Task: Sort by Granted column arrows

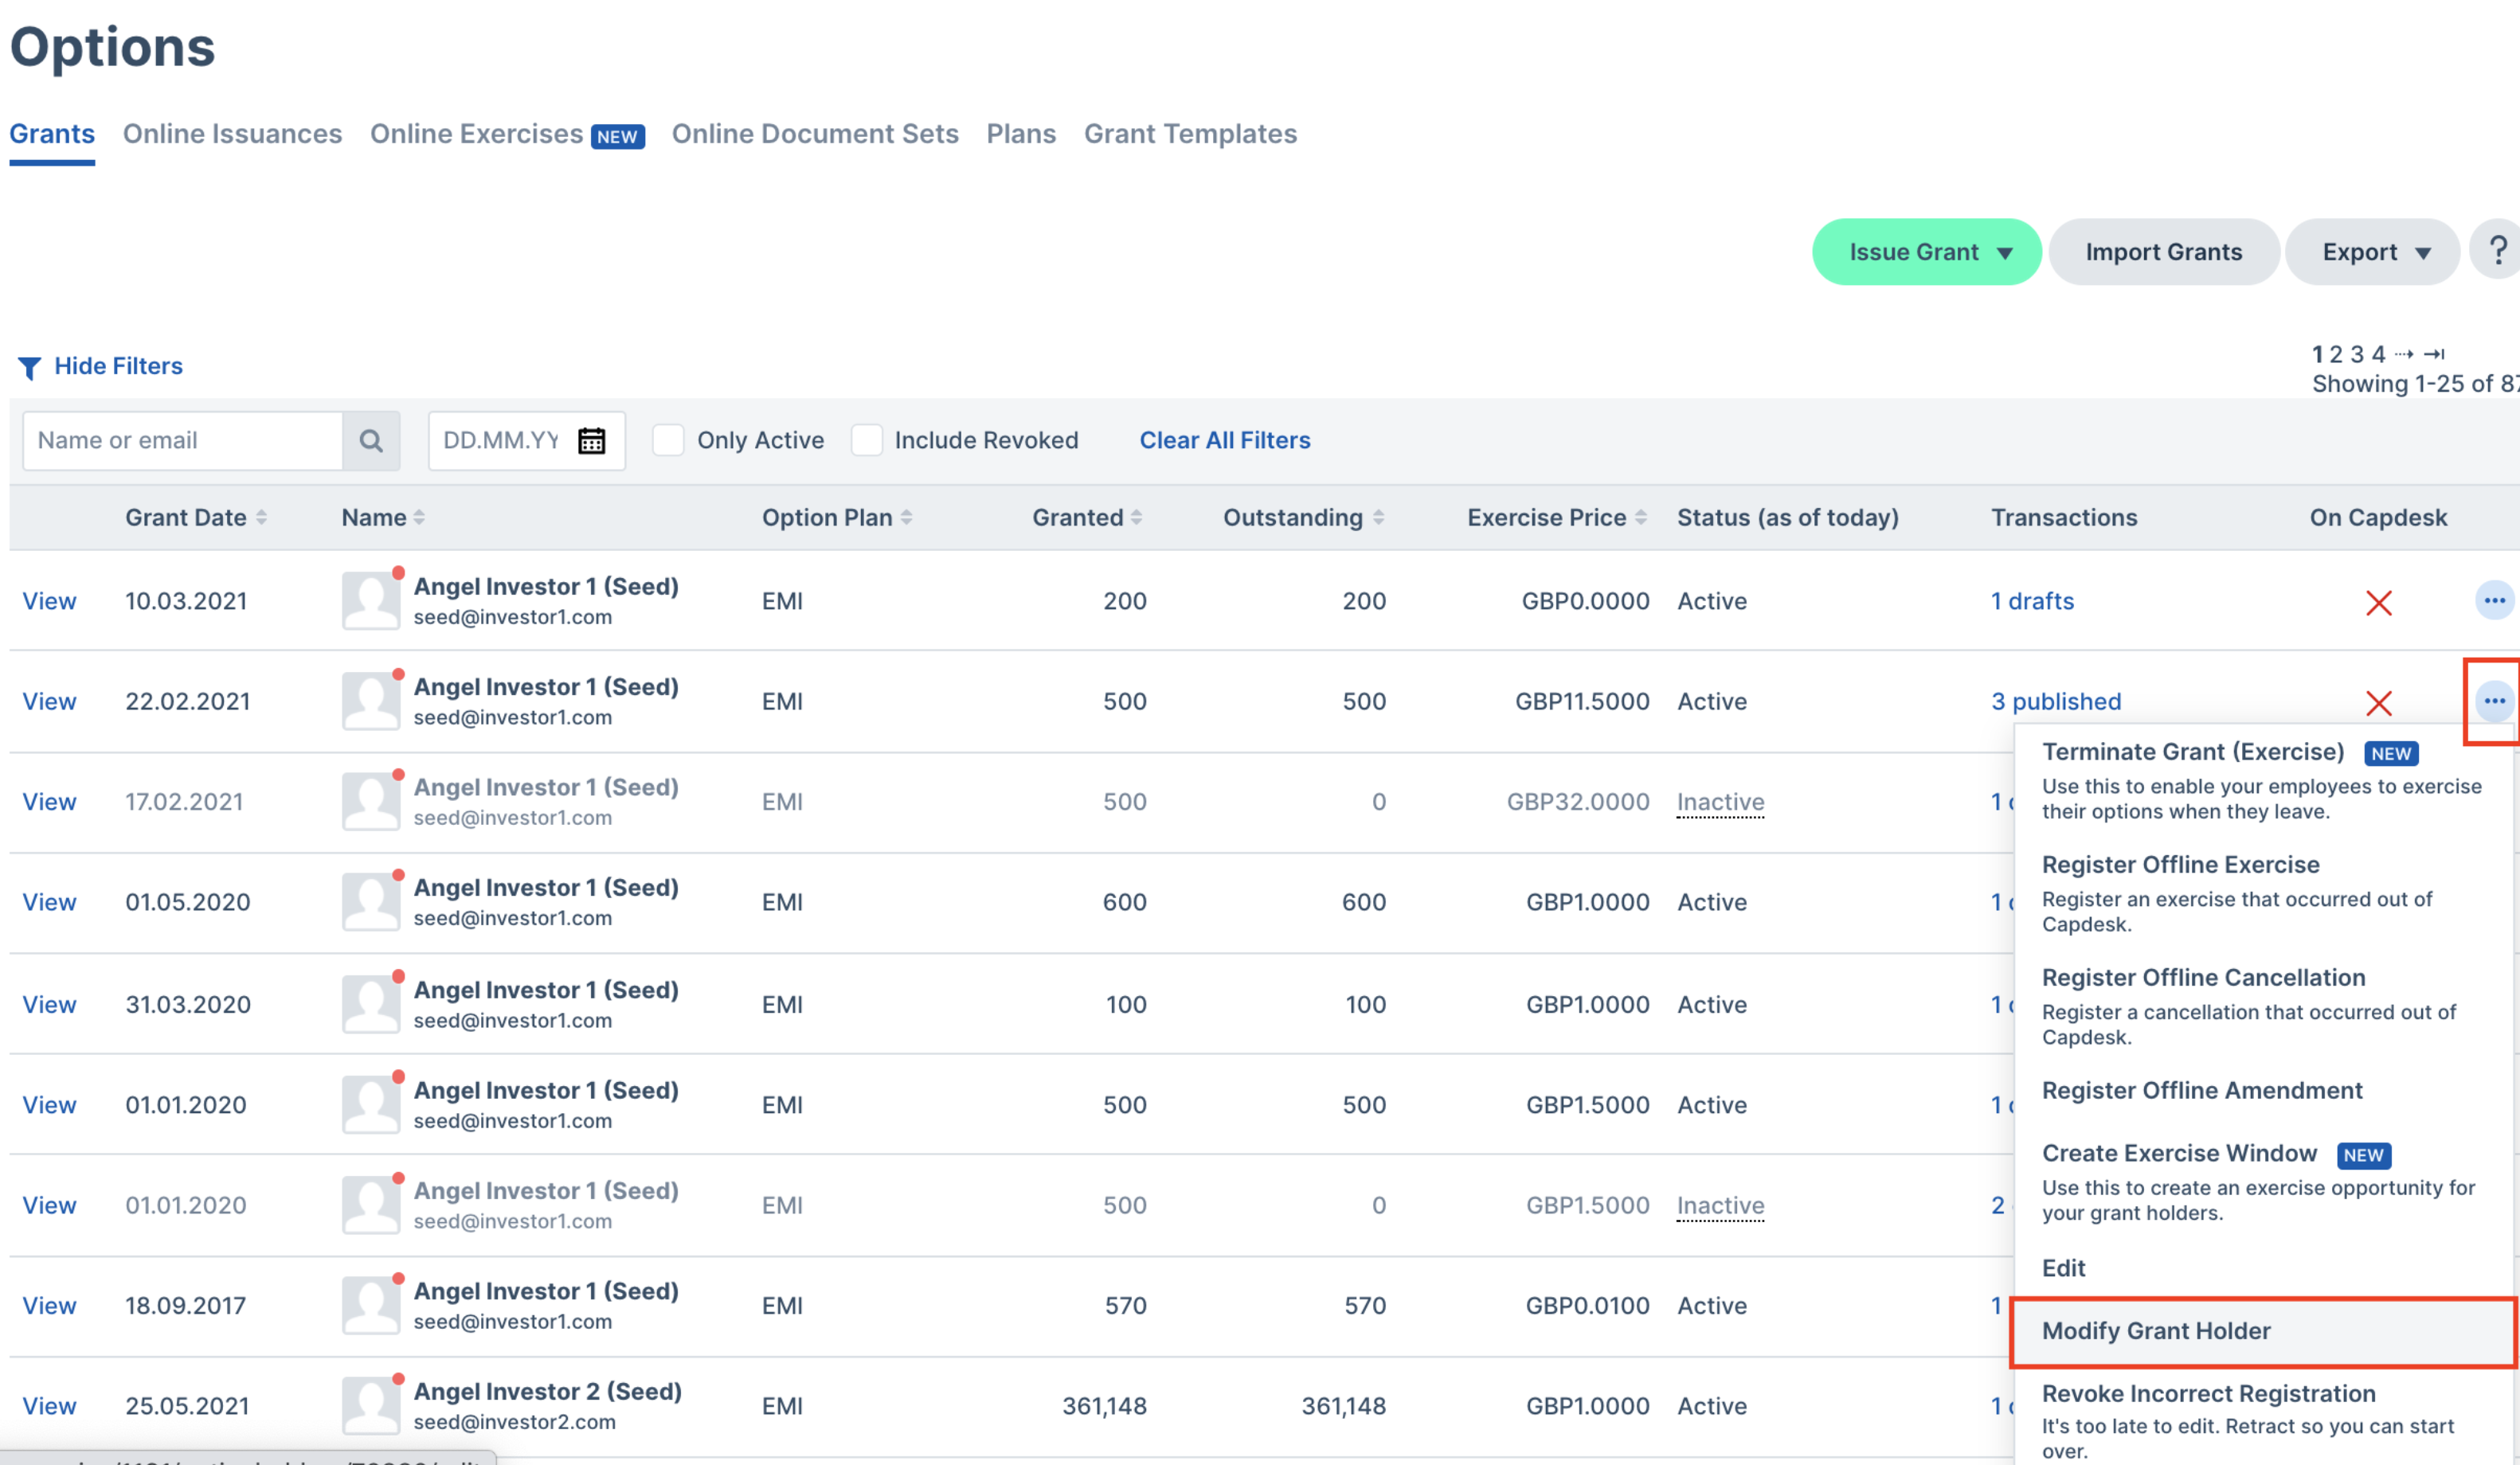Action: pyautogui.click(x=1136, y=517)
